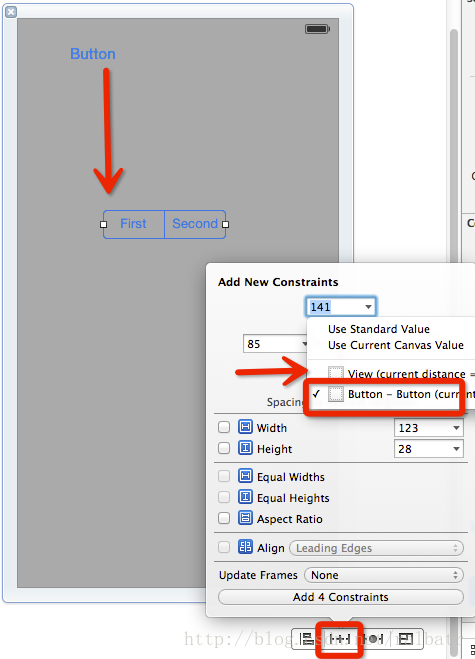This screenshot has width=475, height=659.
Task: Open the top spacing 141 dropdown arrow
Action: (x=368, y=307)
